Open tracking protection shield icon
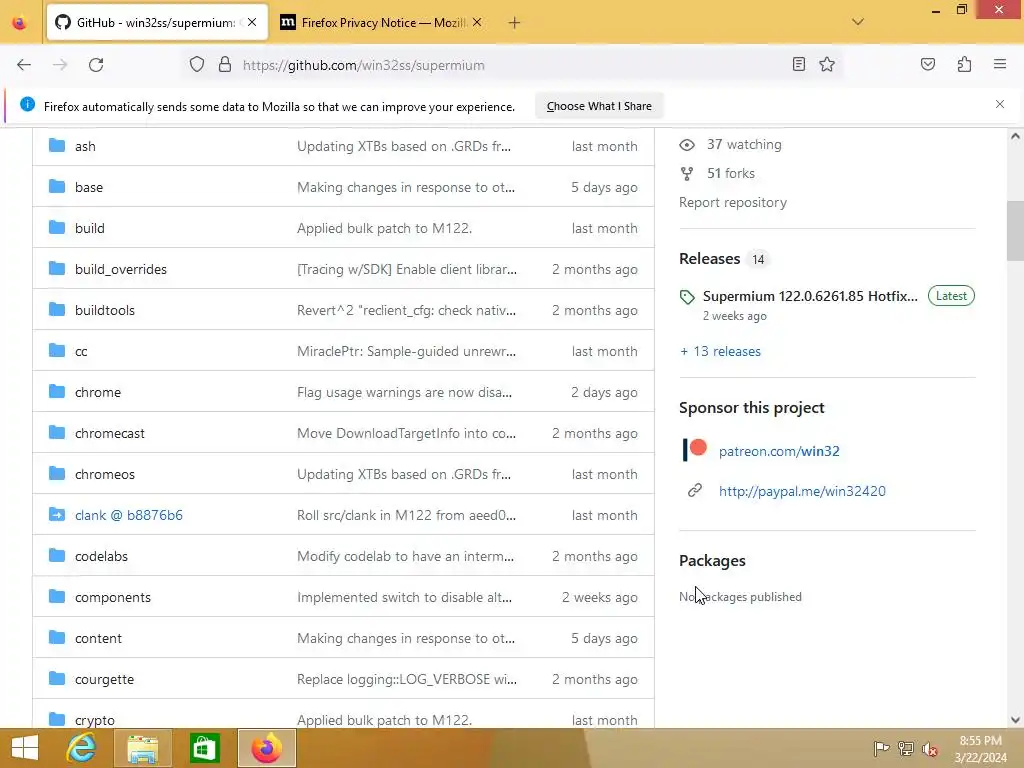This screenshot has width=1024, height=768. coord(197,65)
